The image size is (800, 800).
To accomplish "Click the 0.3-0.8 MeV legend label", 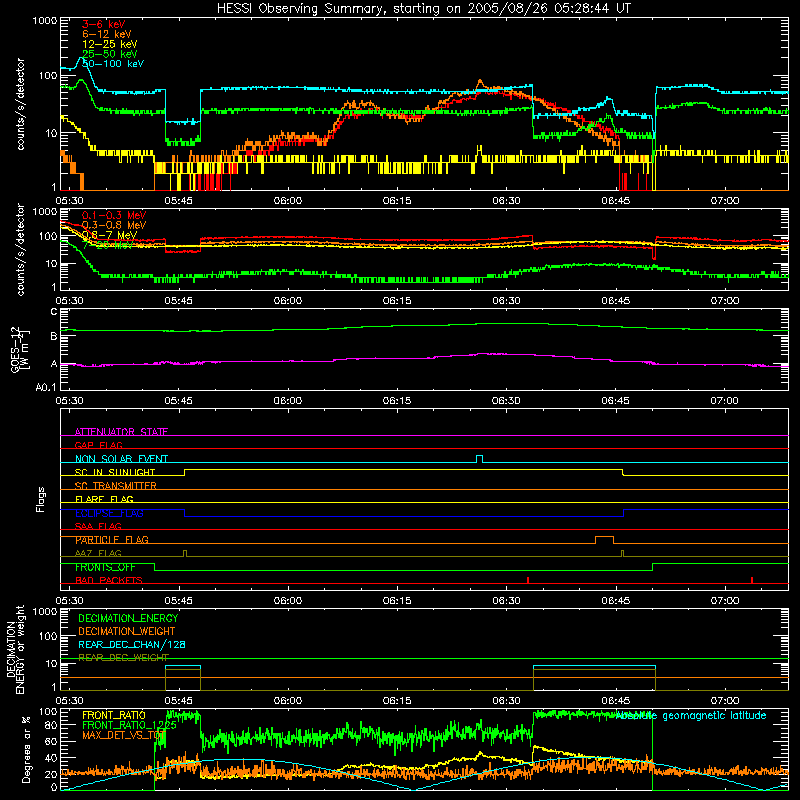I will point(114,225).
